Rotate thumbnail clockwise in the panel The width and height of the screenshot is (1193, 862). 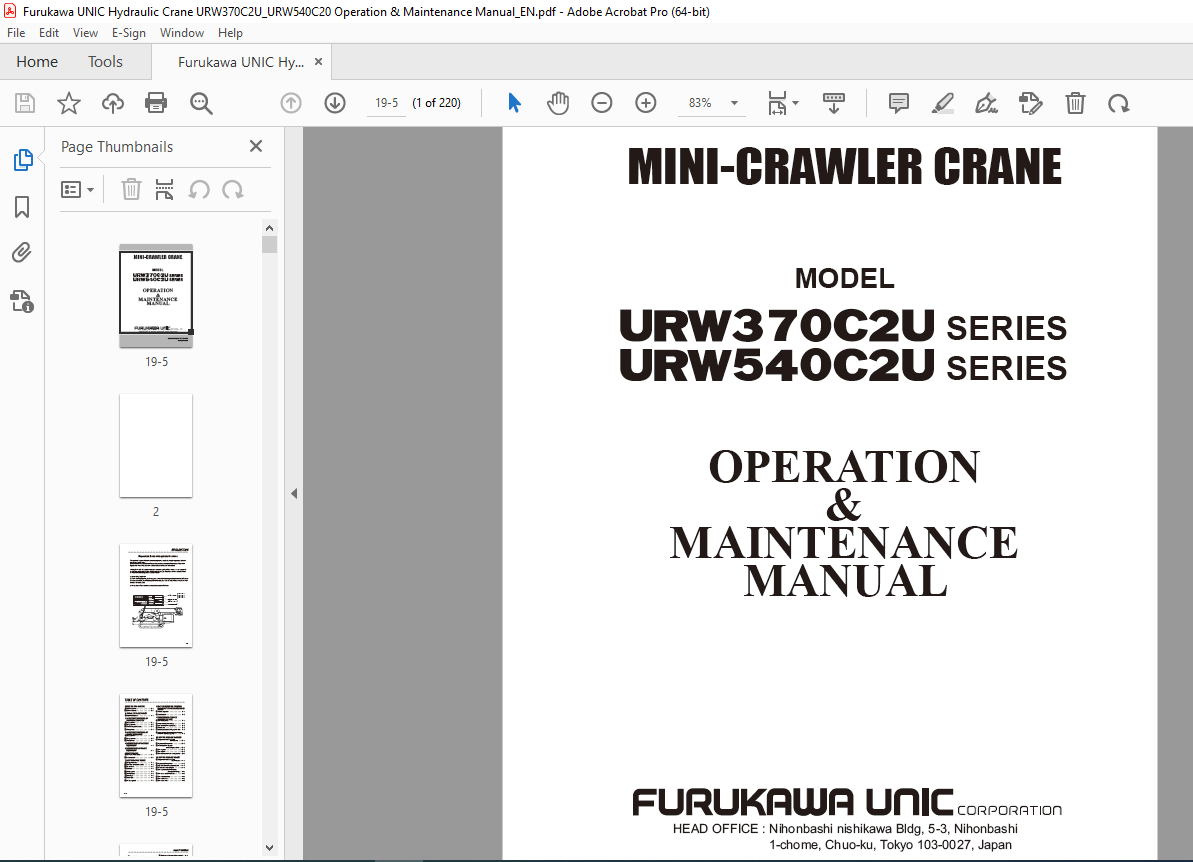(x=233, y=189)
